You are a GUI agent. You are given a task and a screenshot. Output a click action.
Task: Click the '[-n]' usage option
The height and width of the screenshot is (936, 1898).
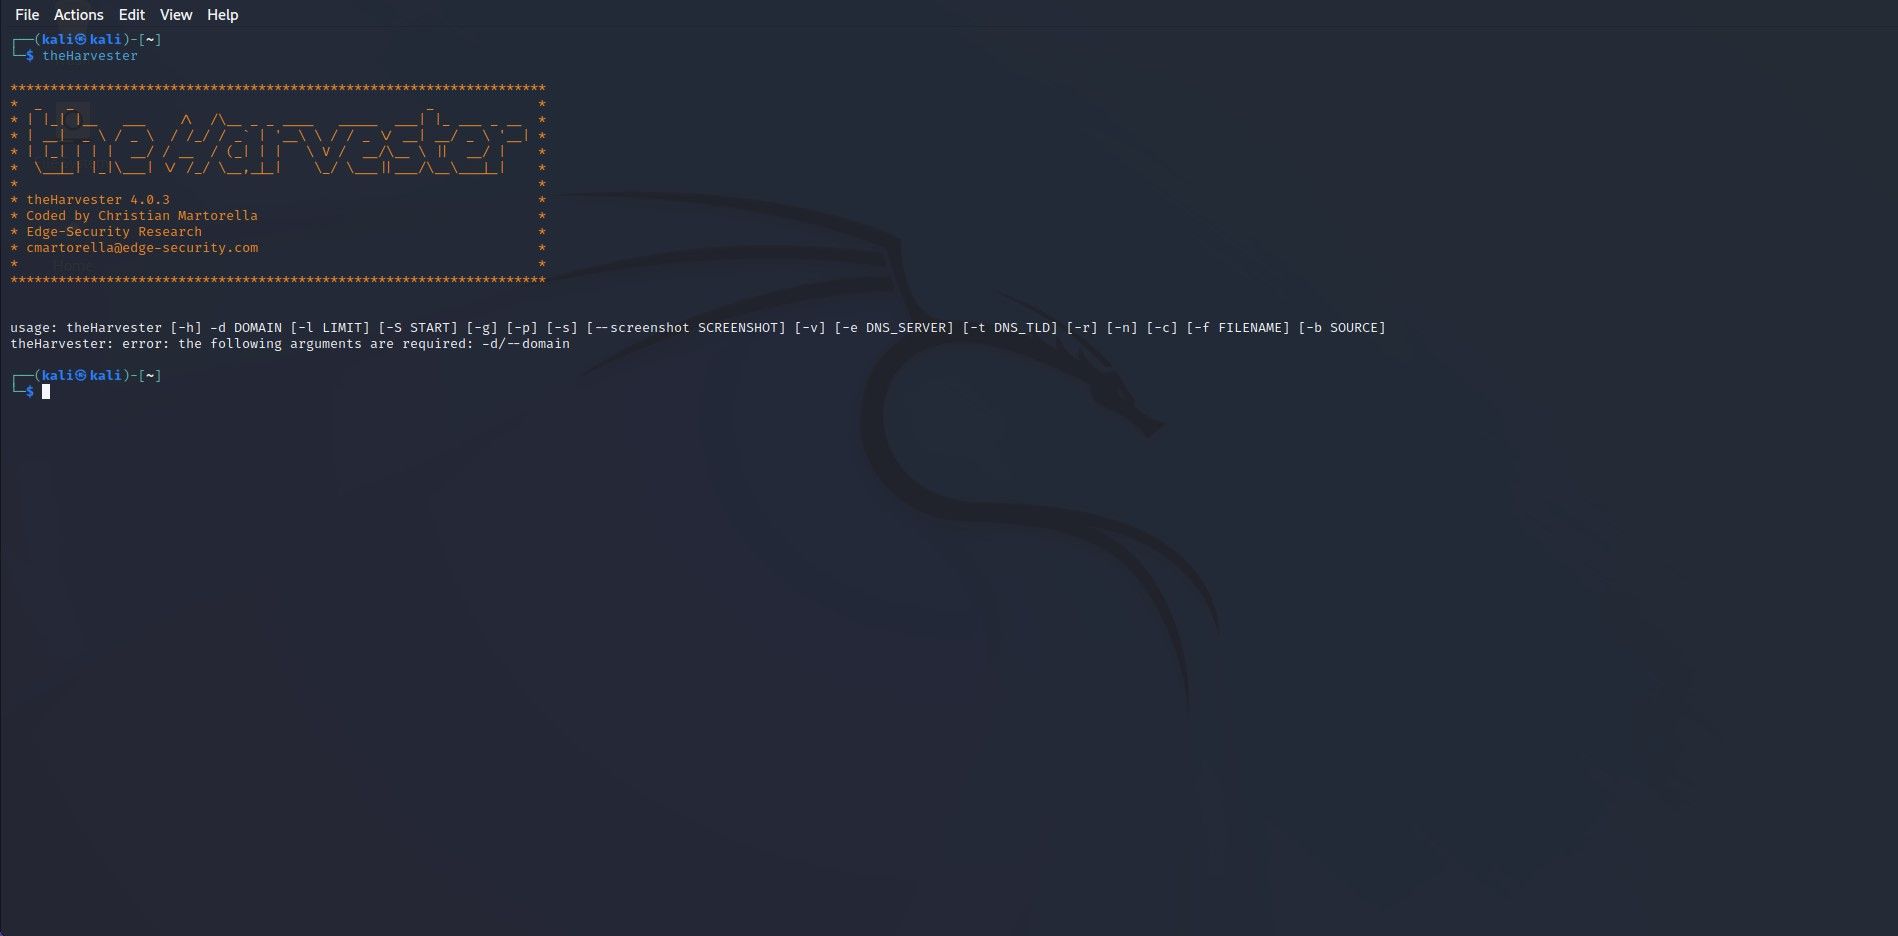1122,328
